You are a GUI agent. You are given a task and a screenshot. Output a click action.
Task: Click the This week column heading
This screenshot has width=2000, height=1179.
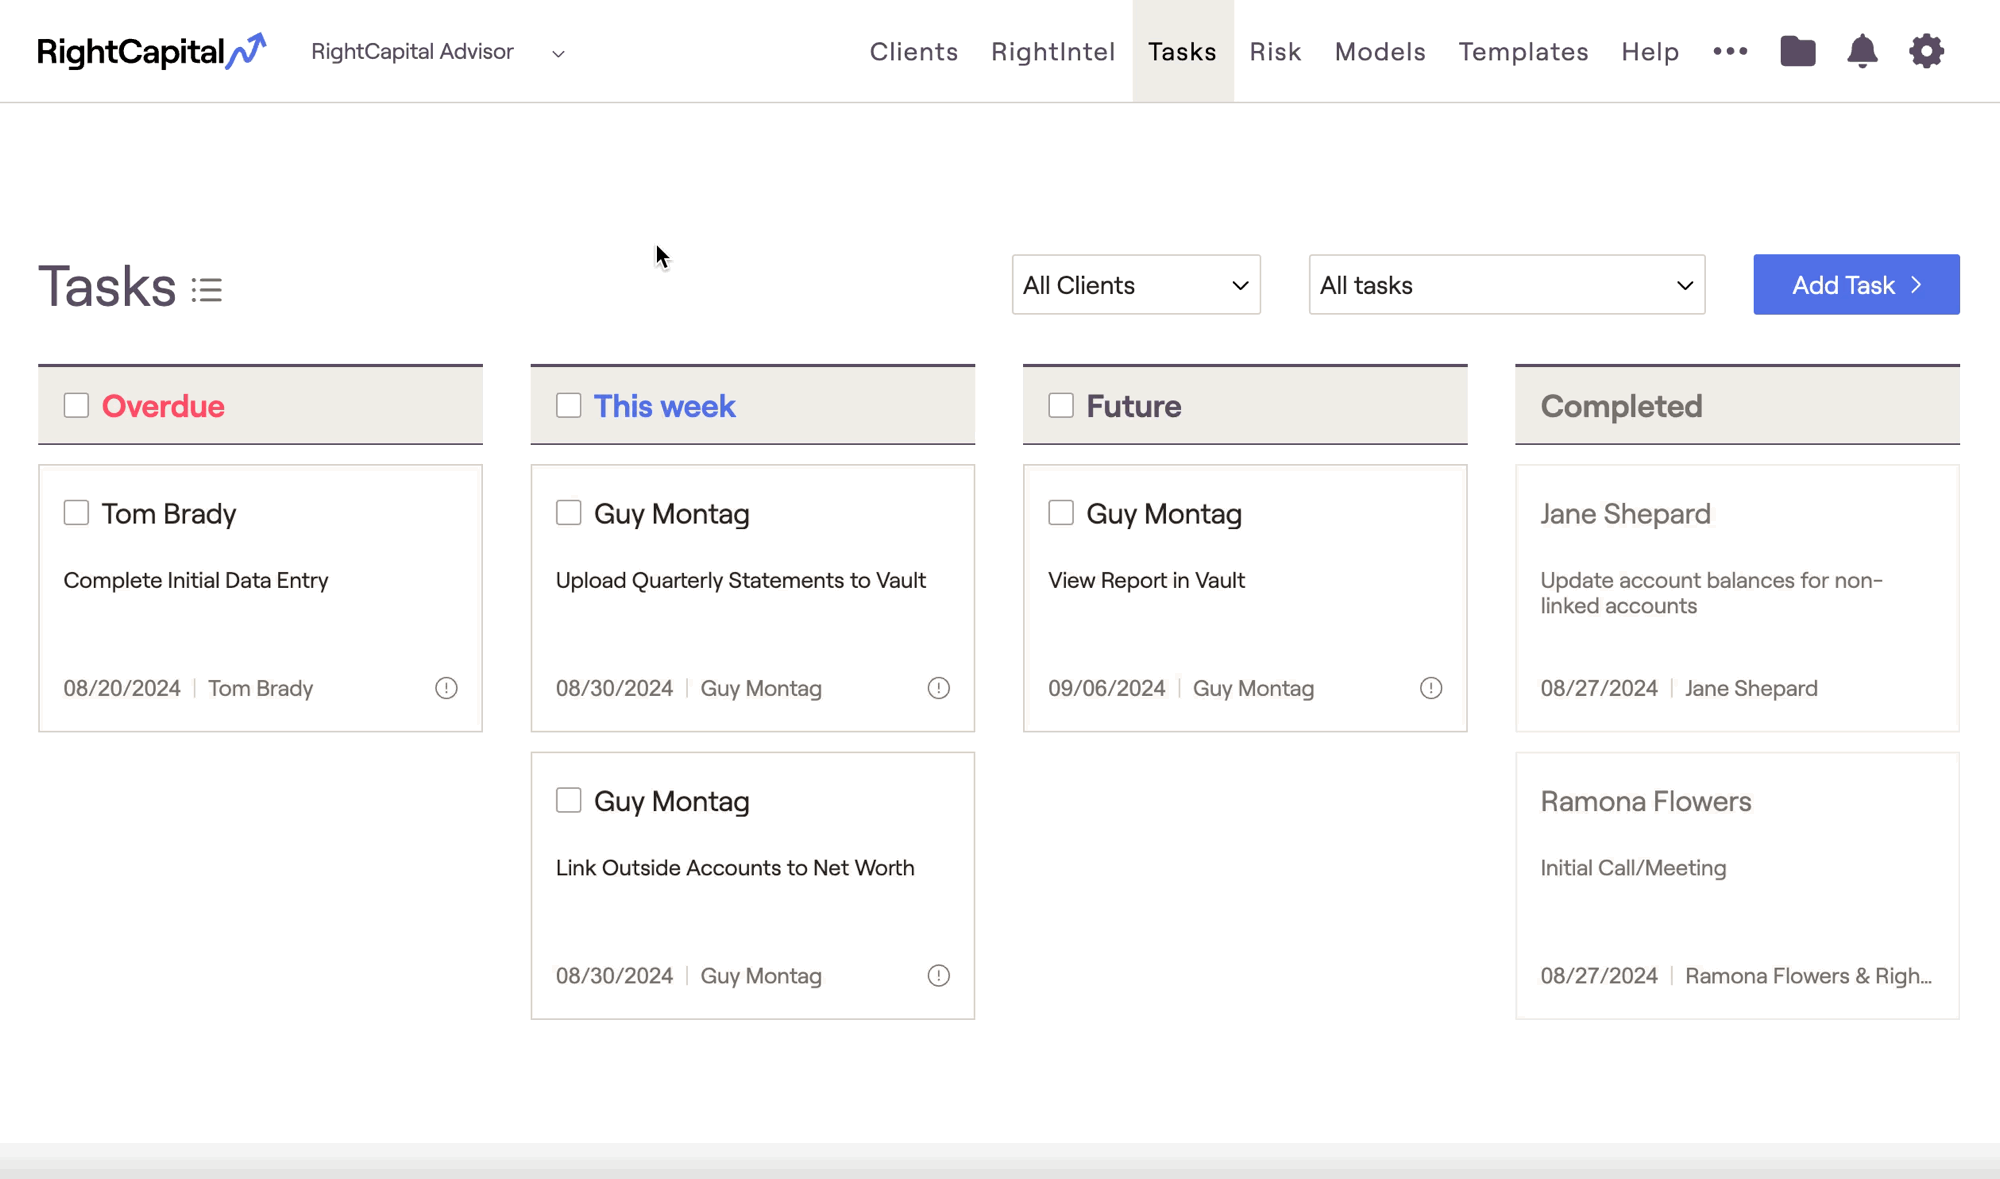[664, 406]
